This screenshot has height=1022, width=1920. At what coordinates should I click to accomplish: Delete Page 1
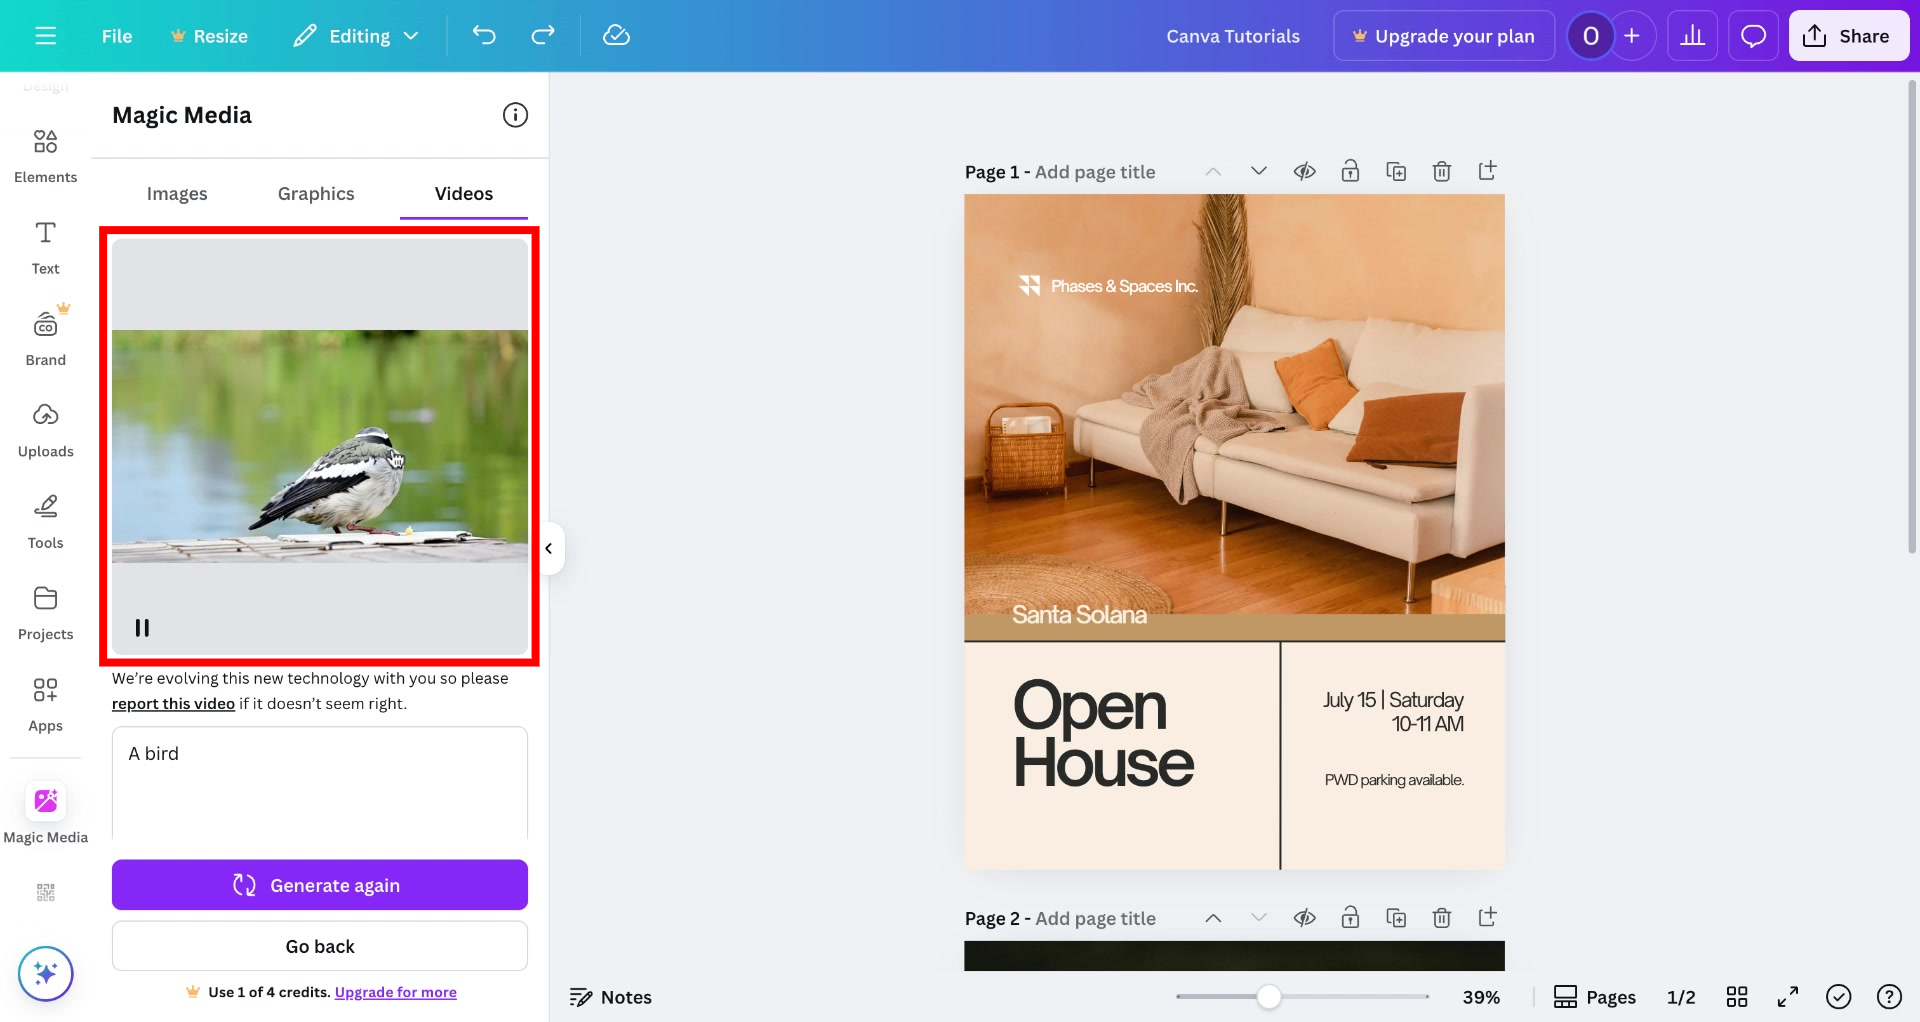(1442, 171)
